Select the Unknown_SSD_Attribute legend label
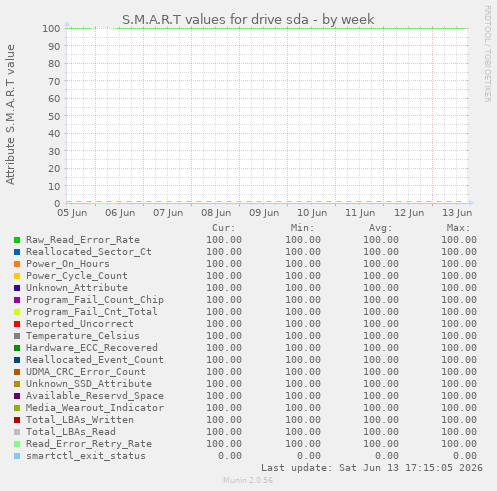497x491 pixels. 89,384
